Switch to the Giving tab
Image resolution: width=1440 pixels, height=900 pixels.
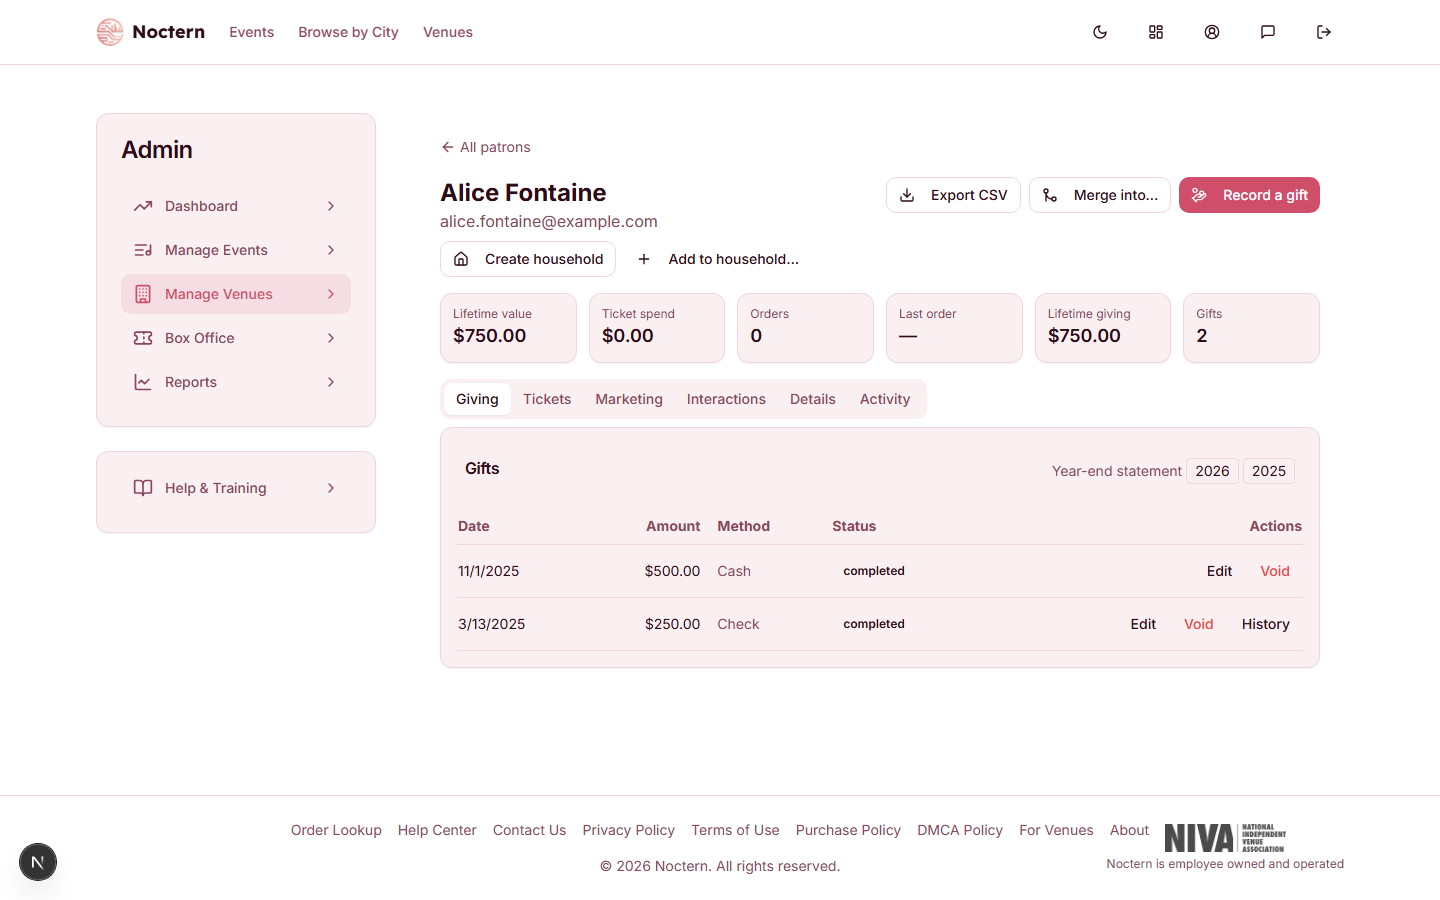coord(477,399)
